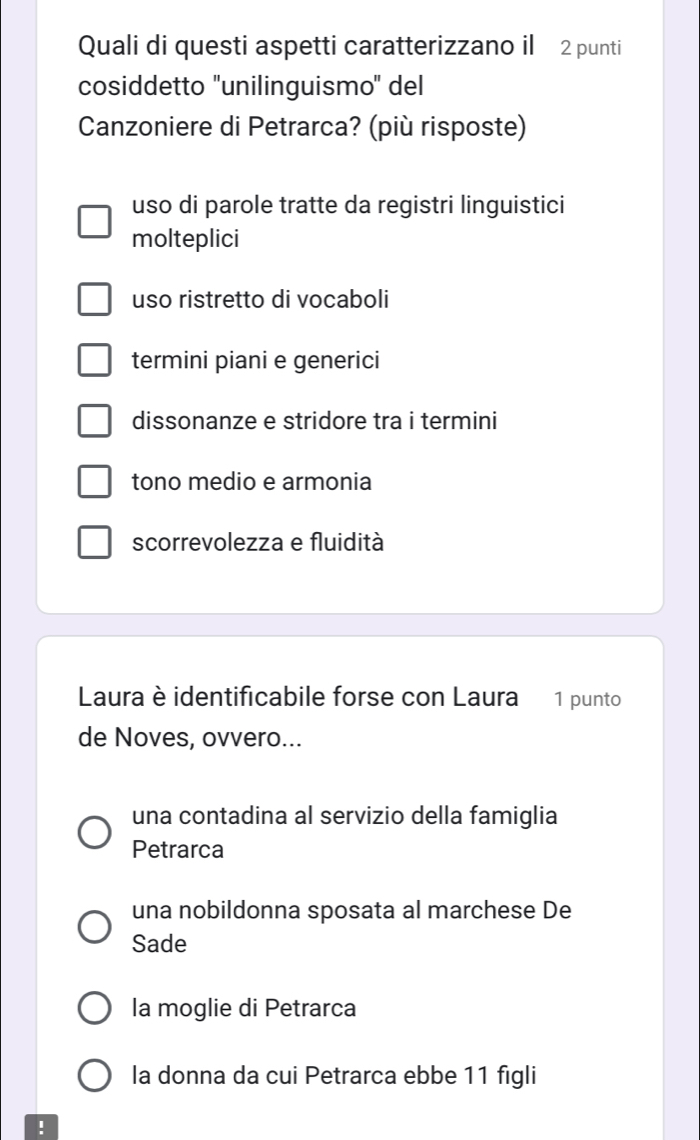Click the '1 punto' score label
This screenshot has width=700, height=1140.
click(x=588, y=699)
